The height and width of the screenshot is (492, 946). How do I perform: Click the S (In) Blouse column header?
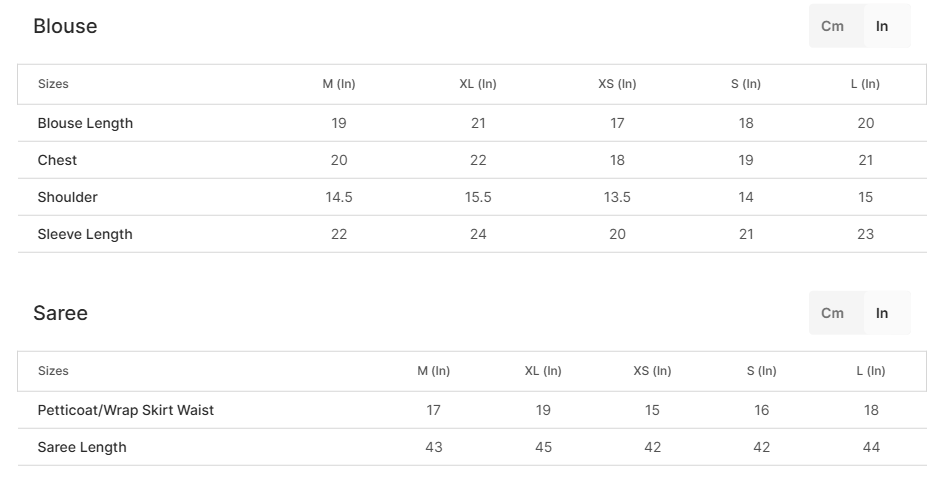(746, 84)
